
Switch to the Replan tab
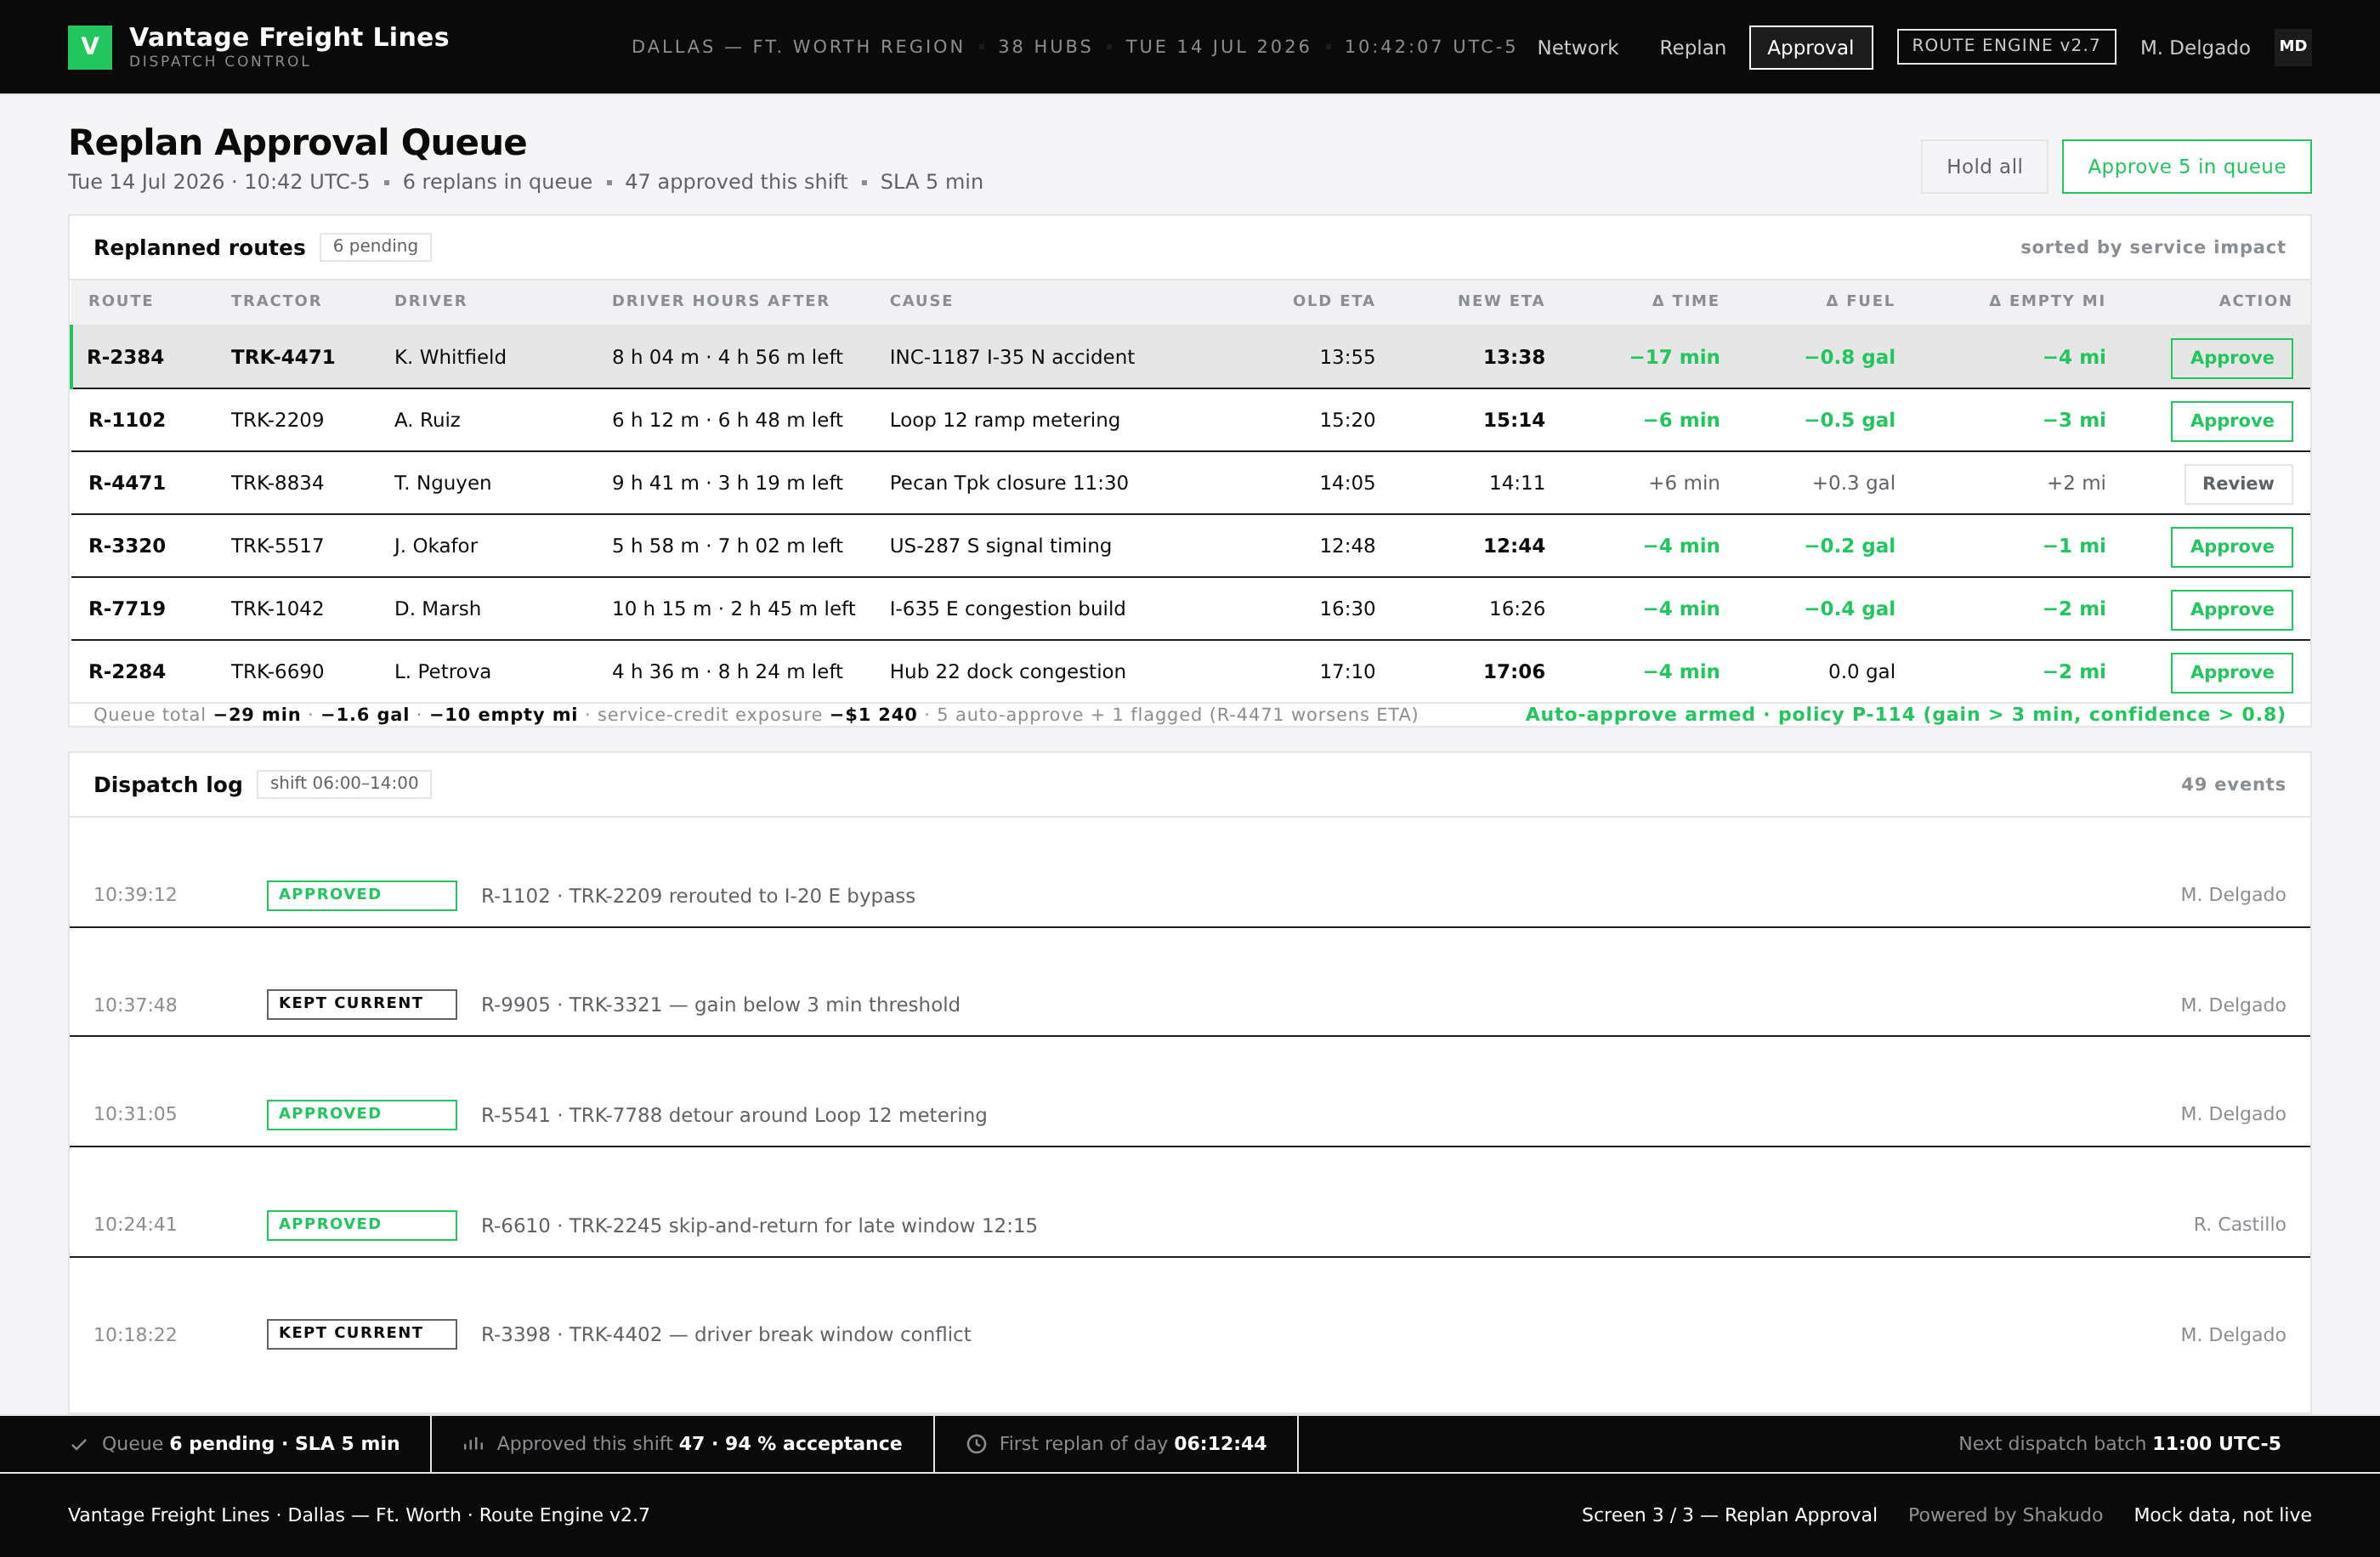coord(1692,47)
